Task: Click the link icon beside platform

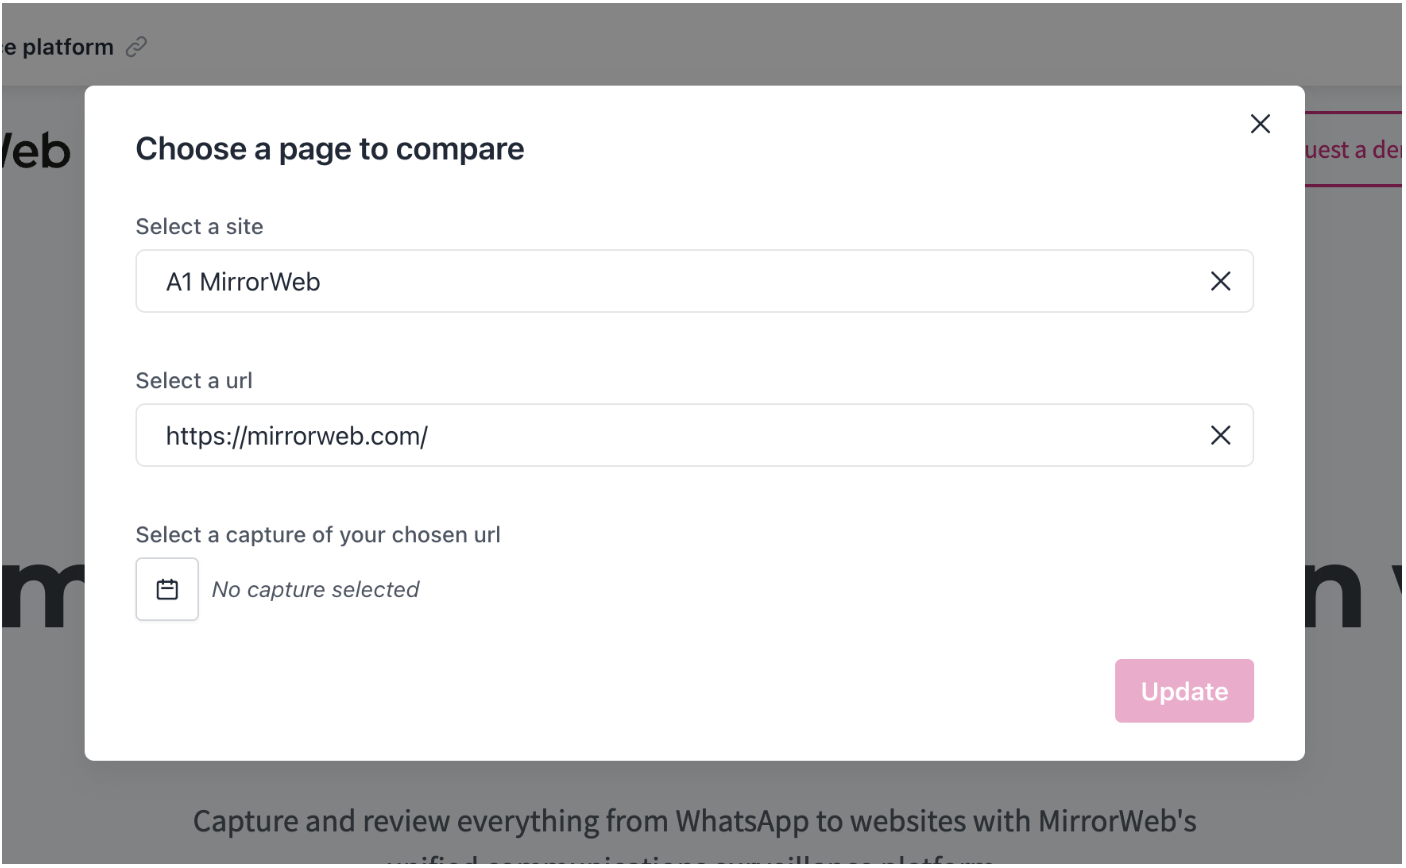Action: [x=137, y=47]
